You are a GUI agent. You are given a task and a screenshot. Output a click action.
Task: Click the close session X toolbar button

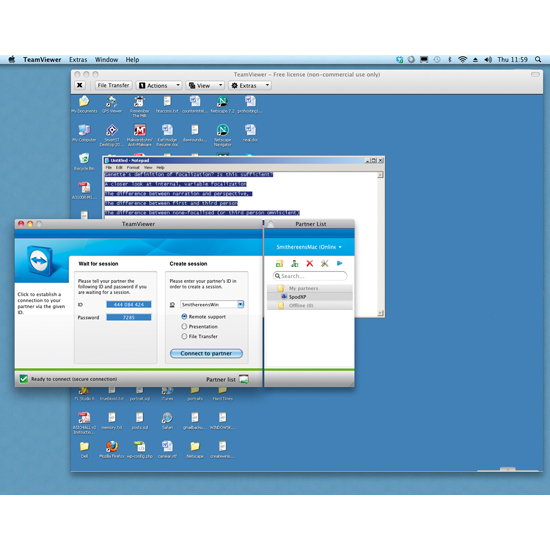80,85
